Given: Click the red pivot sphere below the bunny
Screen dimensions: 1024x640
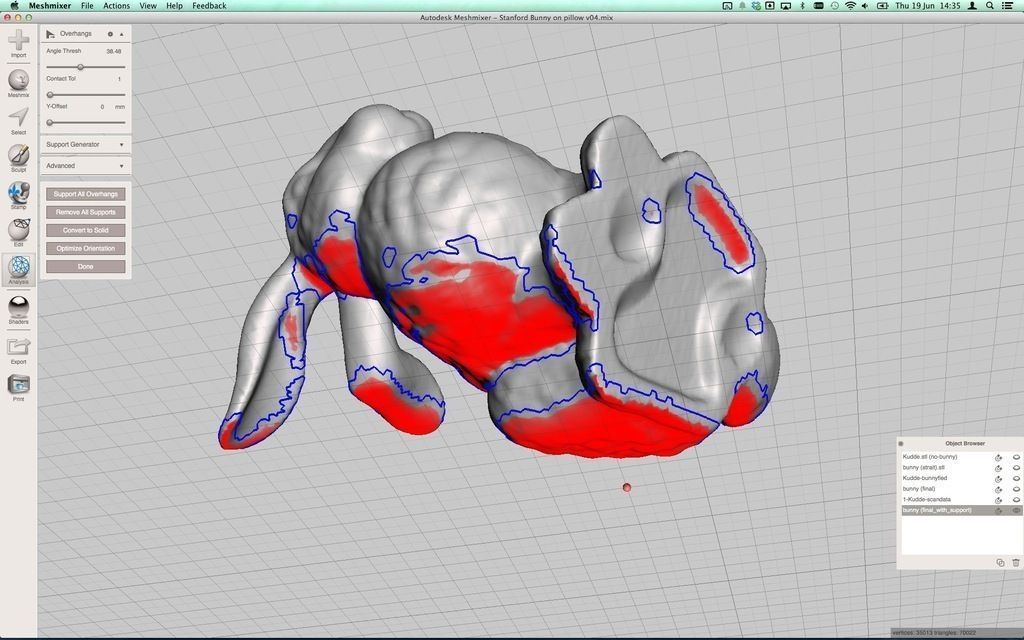Looking at the screenshot, I should tap(627, 487).
